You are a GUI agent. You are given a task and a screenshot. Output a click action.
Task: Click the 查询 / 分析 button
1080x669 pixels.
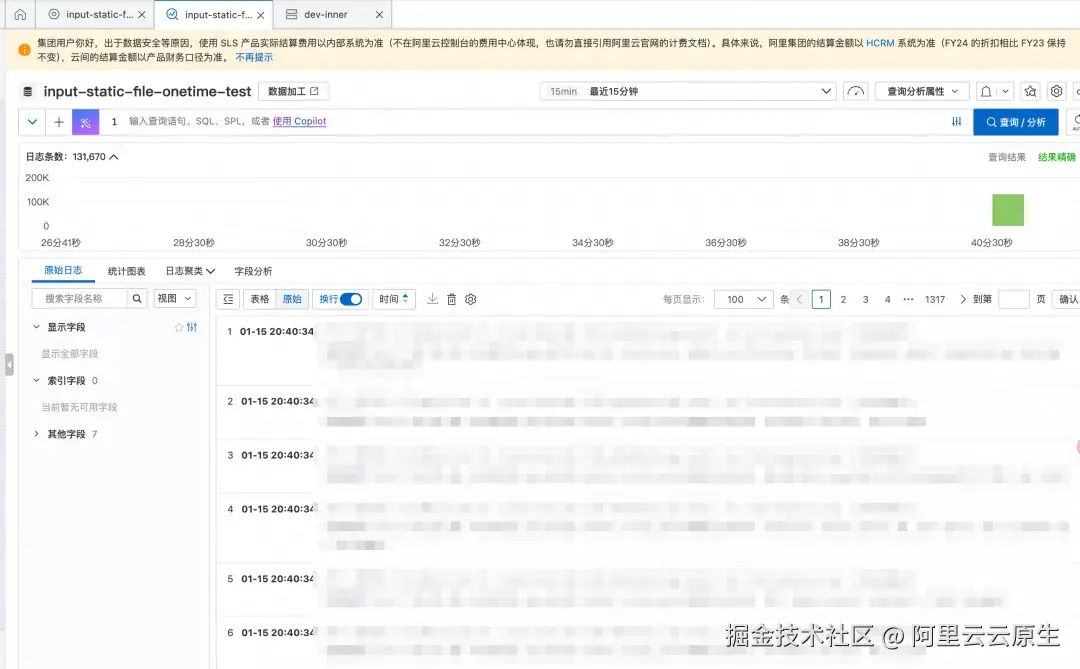coord(1015,122)
